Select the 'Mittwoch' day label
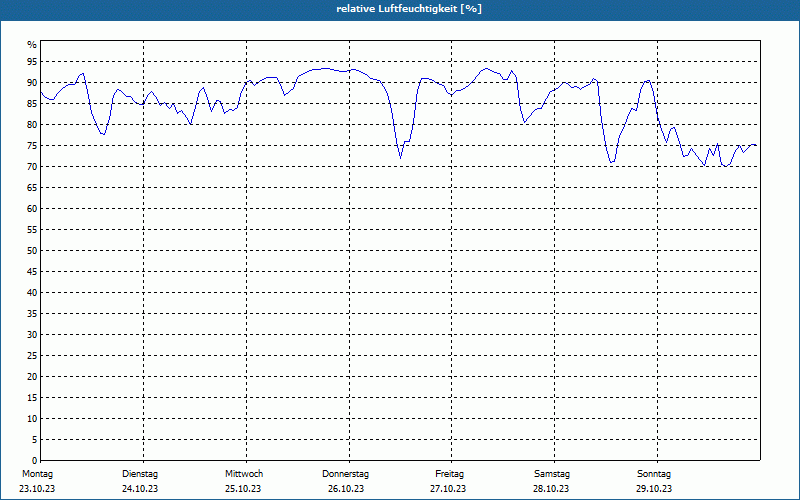800x500 pixels. click(x=244, y=474)
